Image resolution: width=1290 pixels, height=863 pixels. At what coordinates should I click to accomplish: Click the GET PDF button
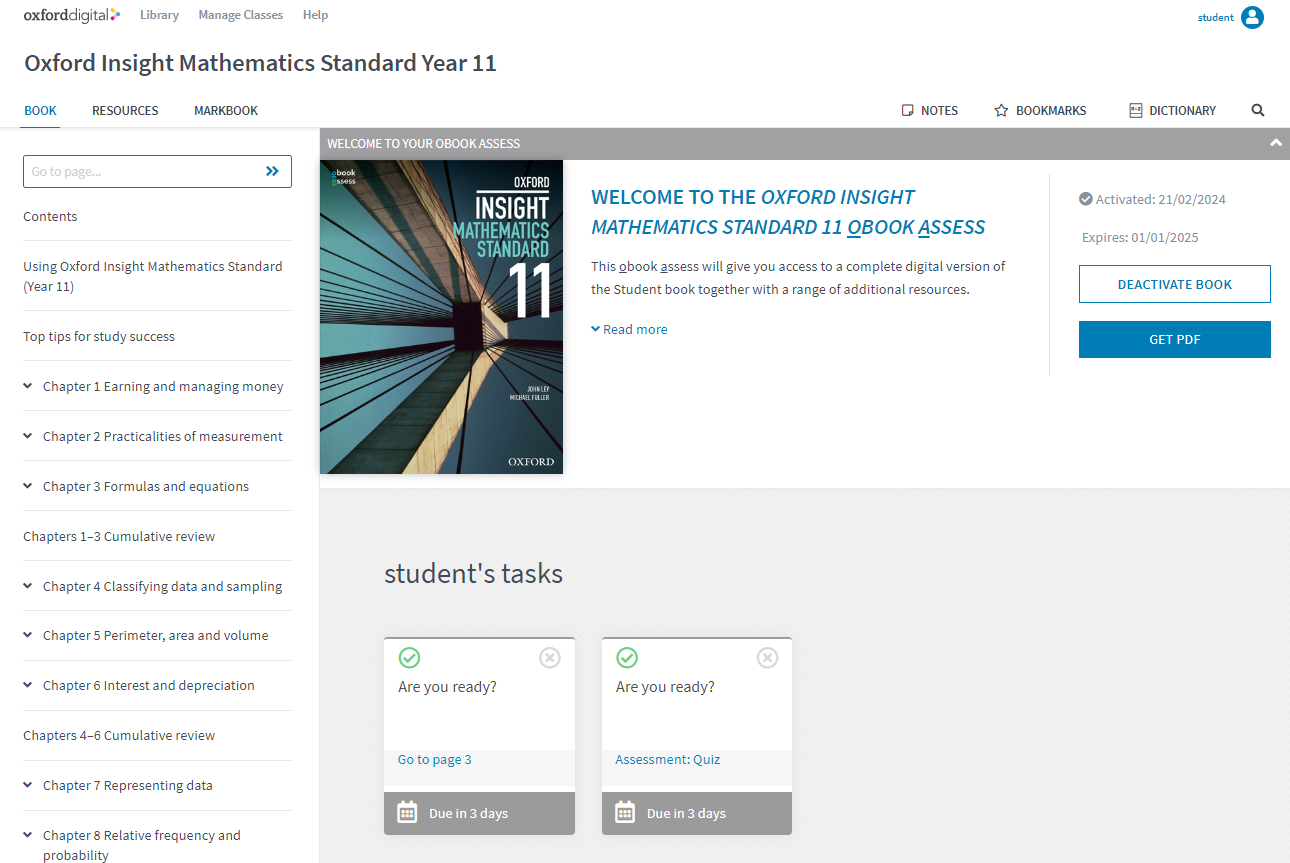pyautogui.click(x=1174, y=339)
